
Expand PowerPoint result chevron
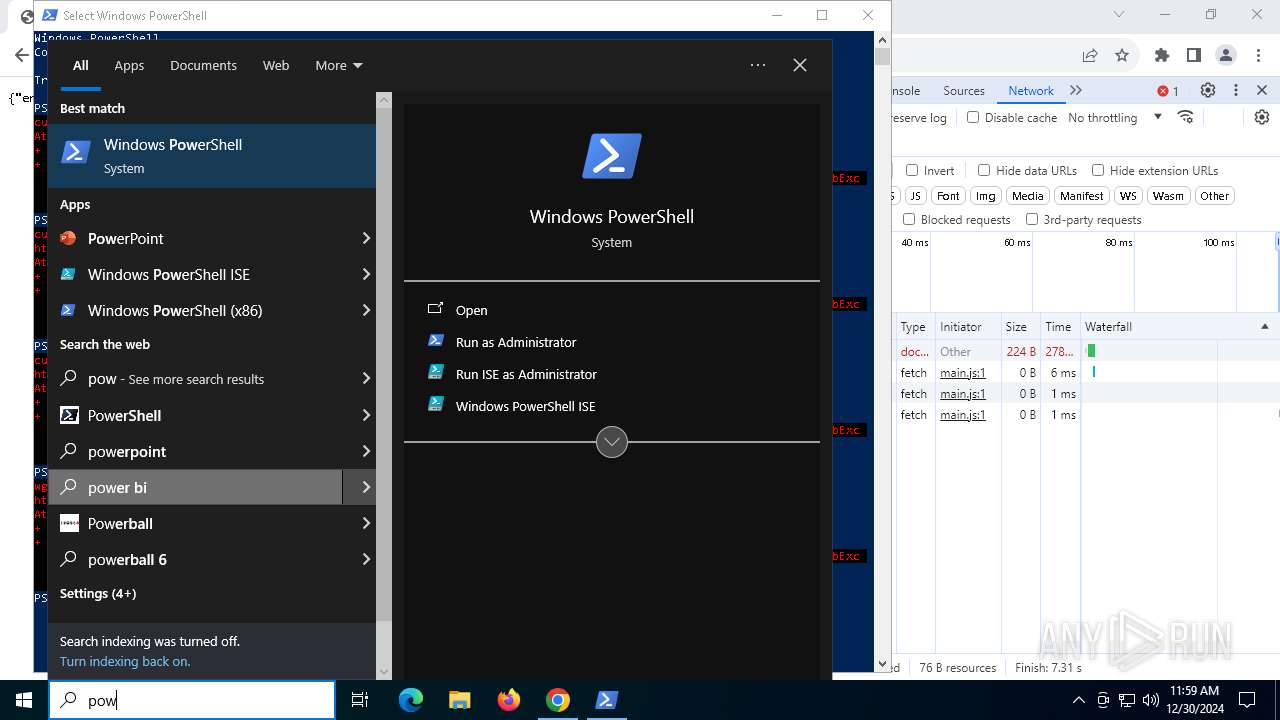[366, 238]
